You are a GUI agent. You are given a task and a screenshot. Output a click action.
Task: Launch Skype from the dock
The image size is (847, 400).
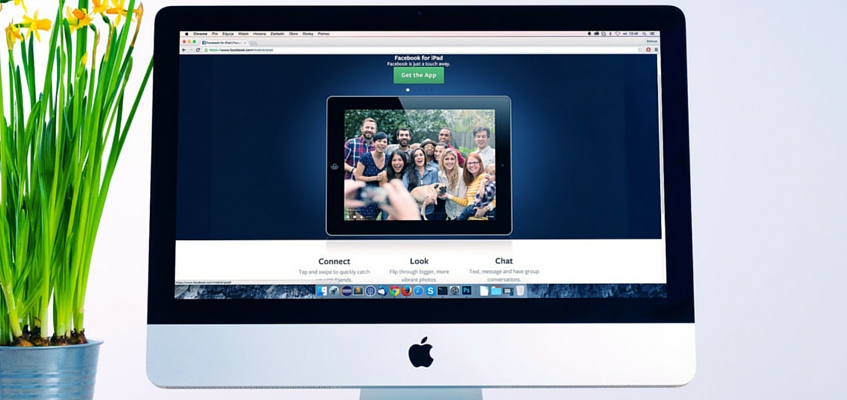click(x=431, y=291)
